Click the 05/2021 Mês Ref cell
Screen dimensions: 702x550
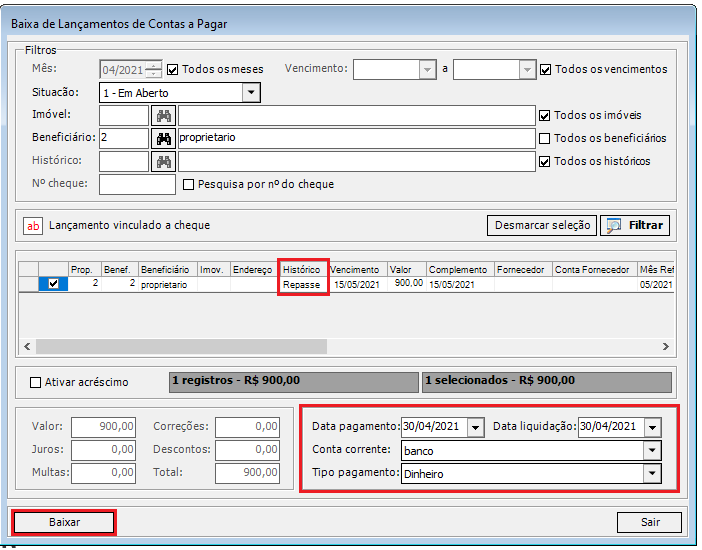(655, 284)
